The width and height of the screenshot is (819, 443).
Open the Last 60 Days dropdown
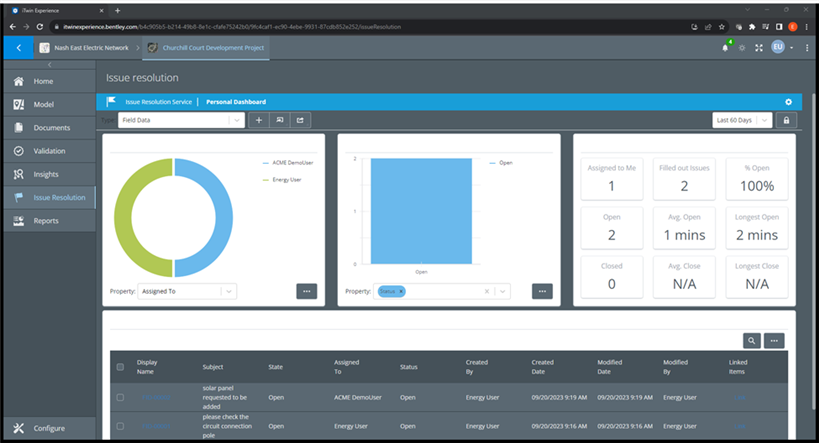(742, 120)
